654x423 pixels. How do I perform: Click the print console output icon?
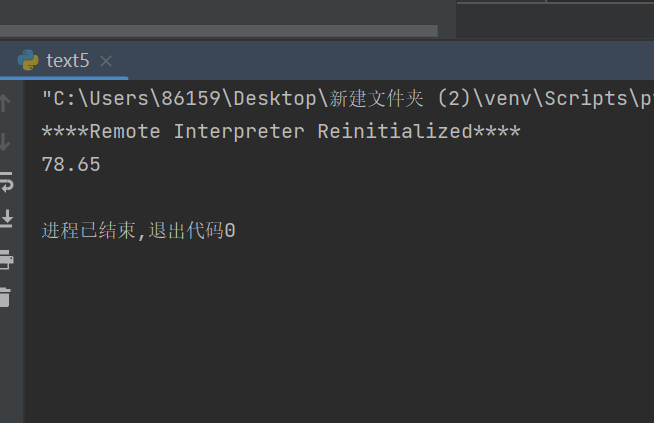click(x=6, y=259)
